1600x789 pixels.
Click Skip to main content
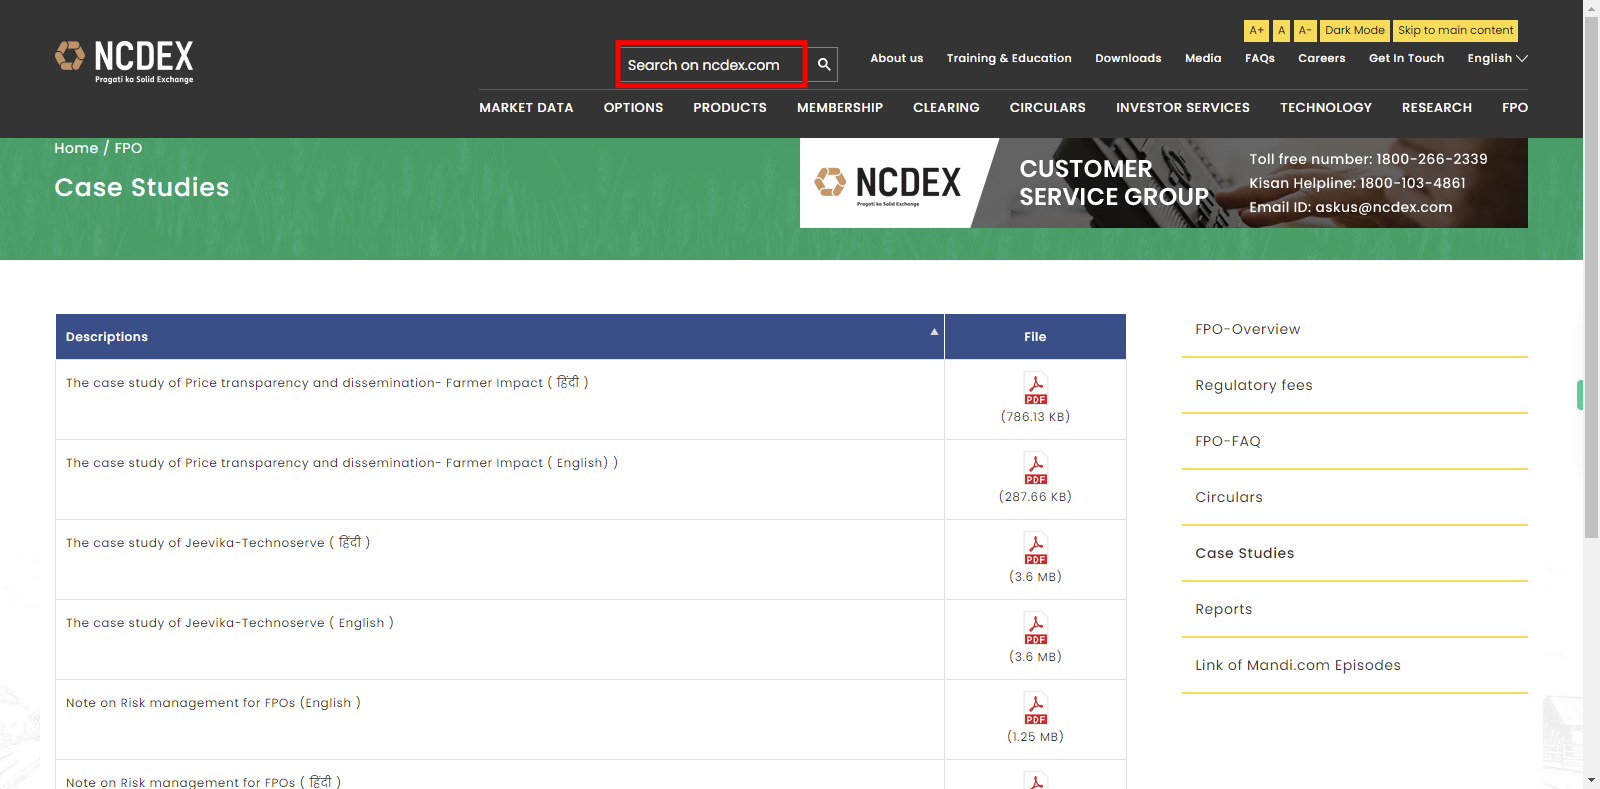(1455, 31)
